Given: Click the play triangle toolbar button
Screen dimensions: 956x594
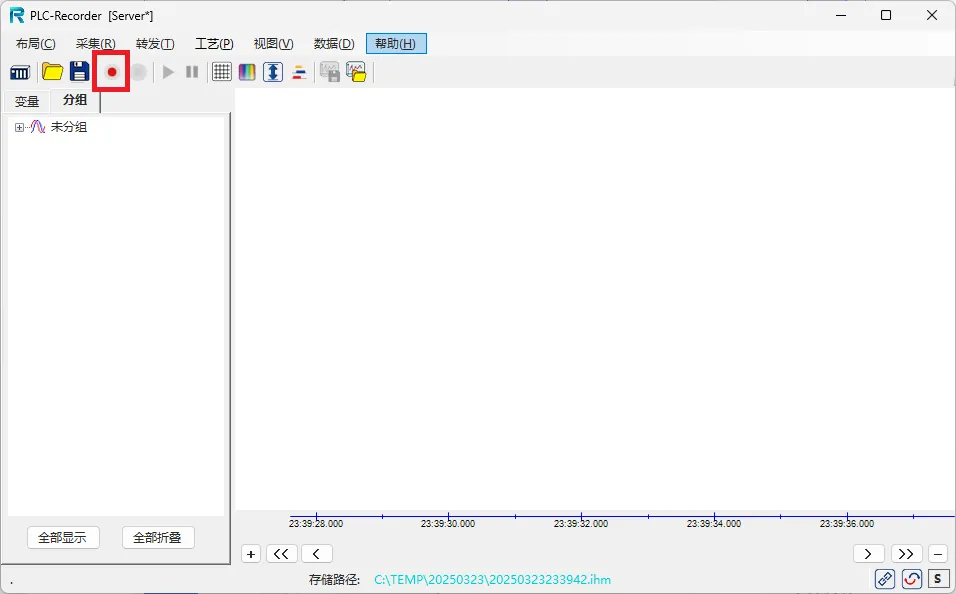Looking at the screenshot, I should pos(168,72).
